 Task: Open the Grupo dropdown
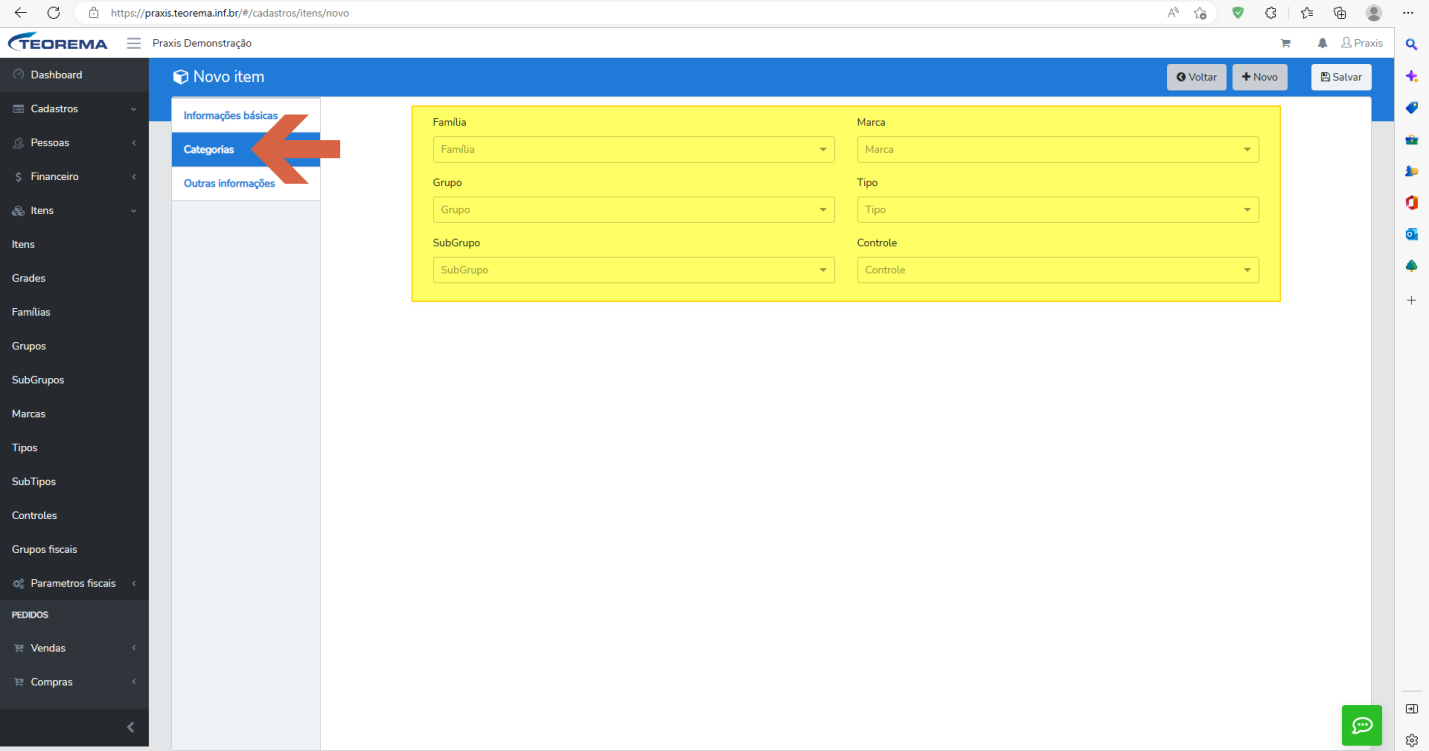pos(634,210)
